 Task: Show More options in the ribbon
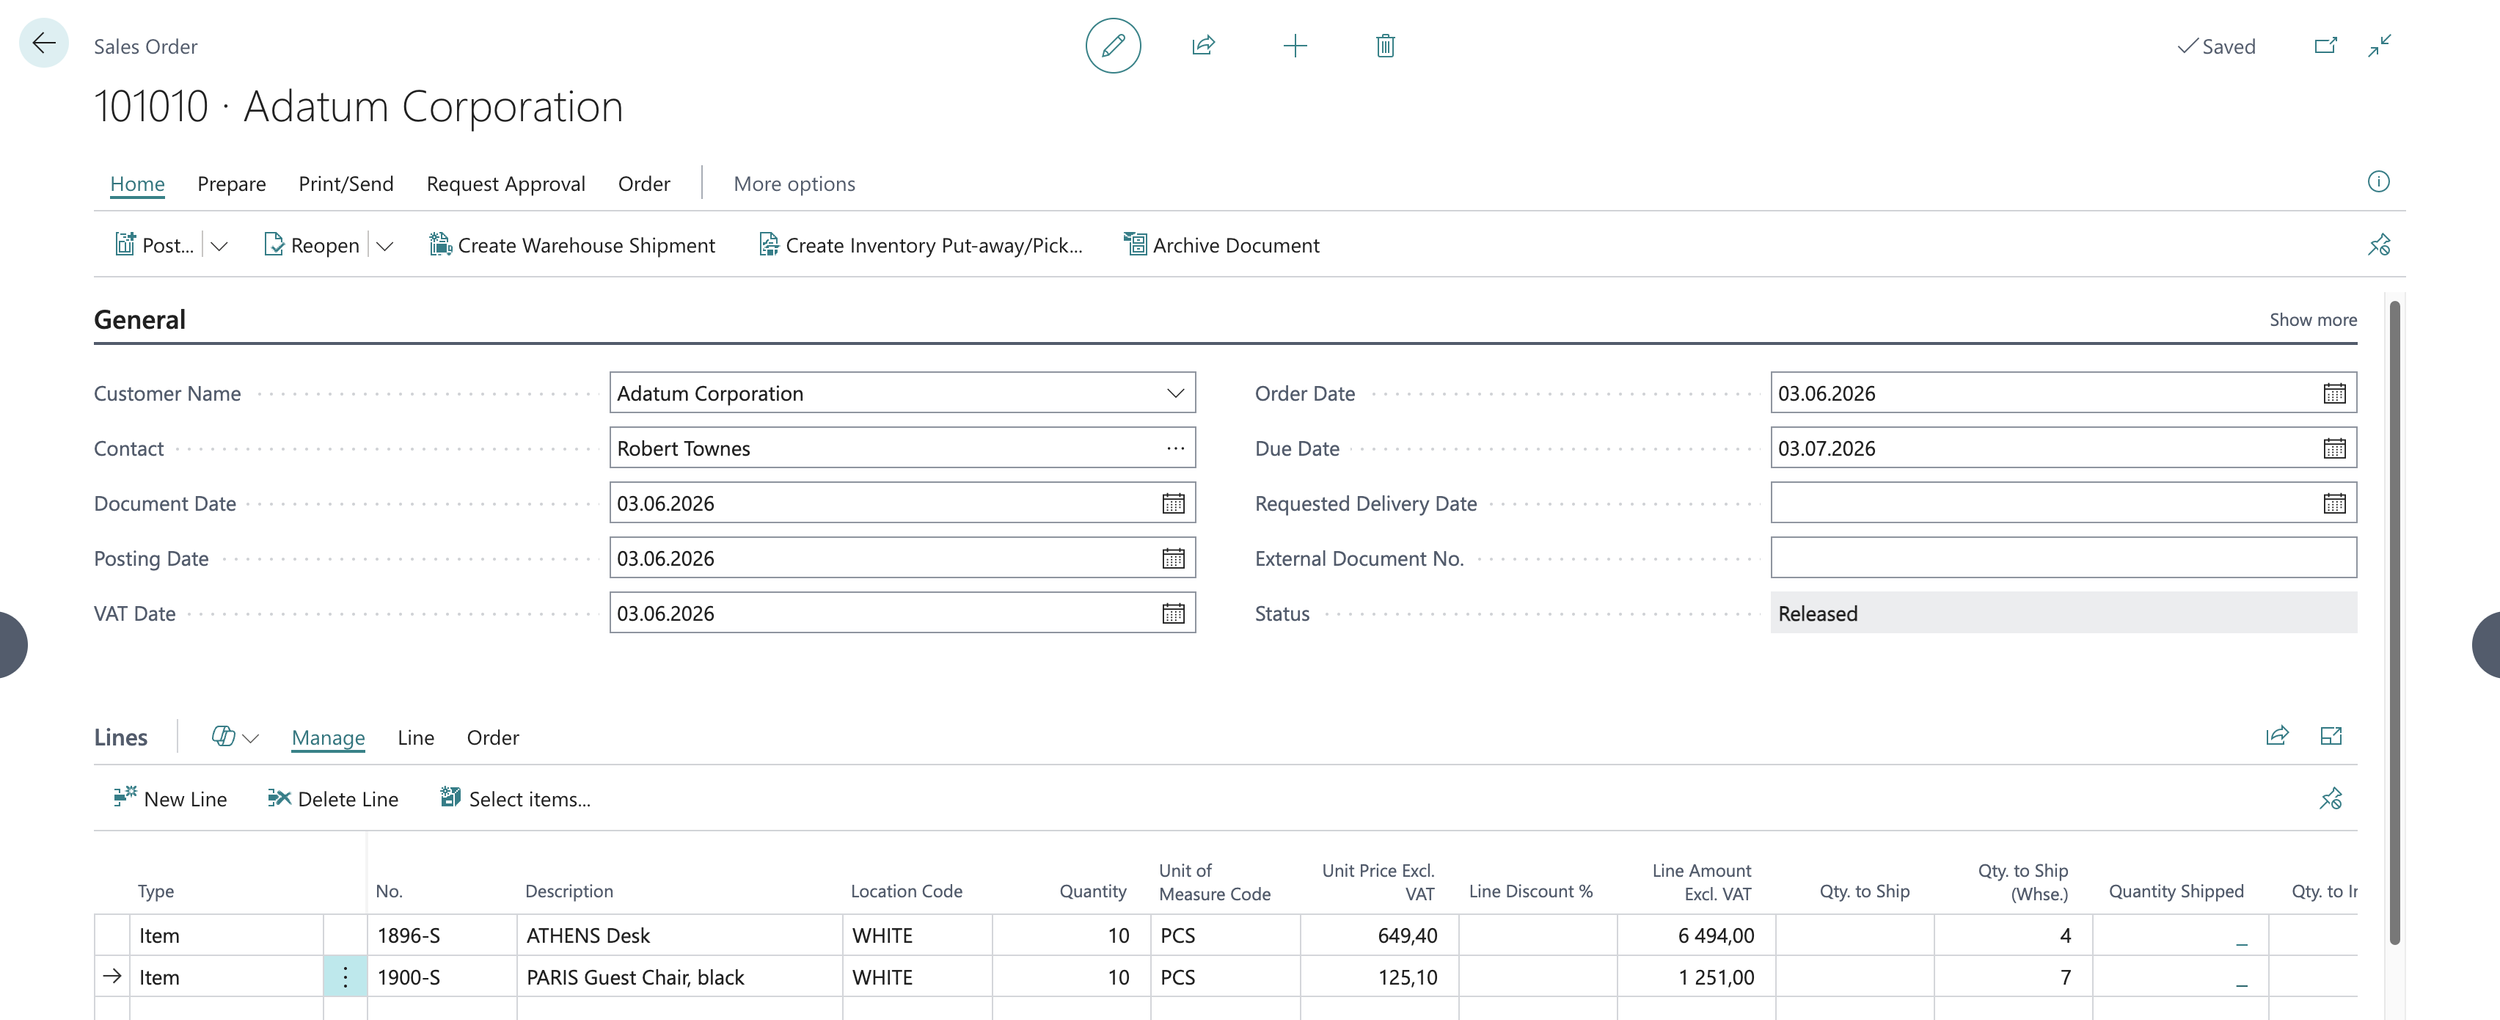click(x=794, y=184)
